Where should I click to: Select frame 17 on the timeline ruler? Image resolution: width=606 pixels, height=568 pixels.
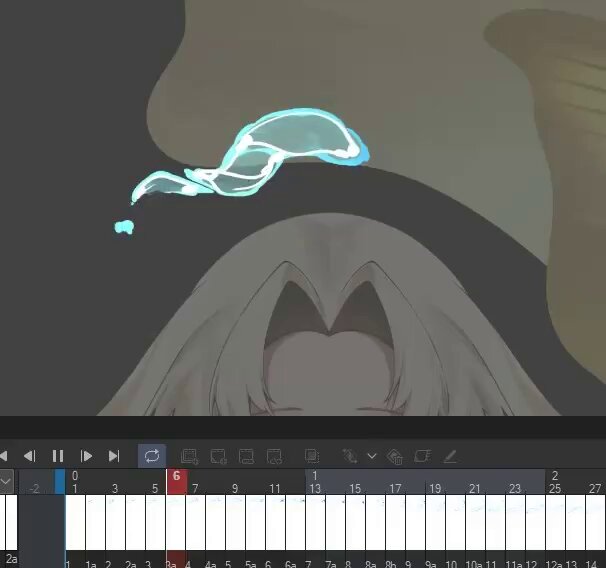tap(395, 489)
